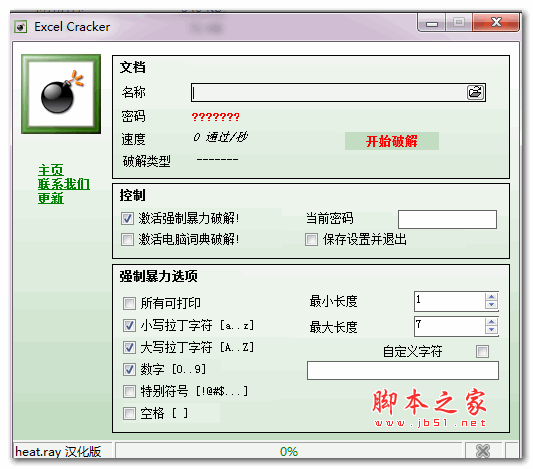Click heat.ray 汉化版 status text
Viewport: 533px width, 469px height.
pyautogui.click(x=58, y=452)
